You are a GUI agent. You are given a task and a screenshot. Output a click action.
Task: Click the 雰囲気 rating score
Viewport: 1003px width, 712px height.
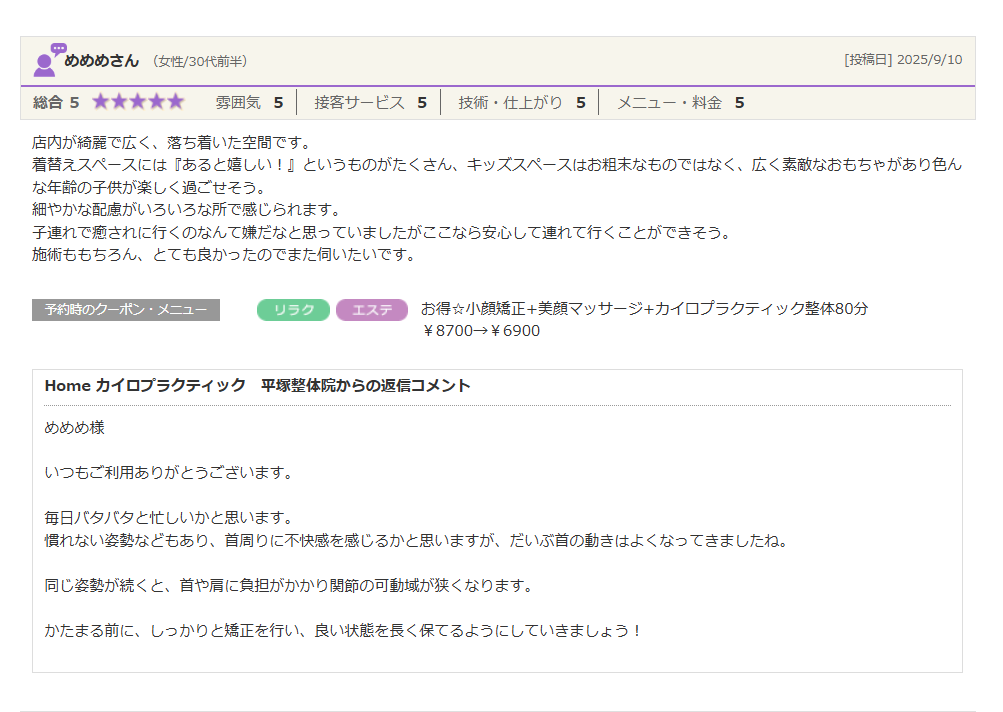(x=278, y=102)
